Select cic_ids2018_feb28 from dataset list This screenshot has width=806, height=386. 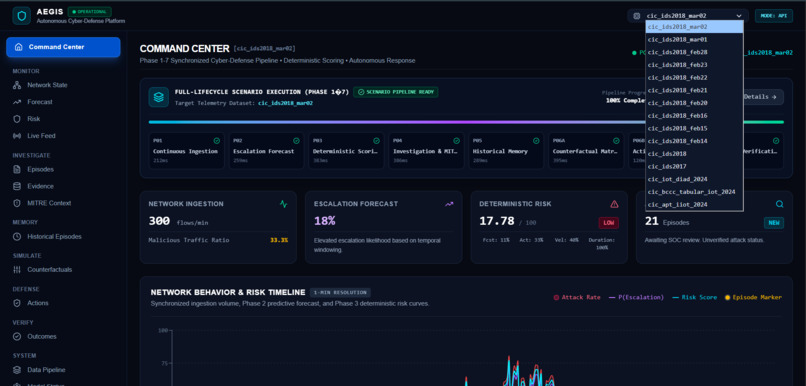pyautogui.click(x=694, y=52)
